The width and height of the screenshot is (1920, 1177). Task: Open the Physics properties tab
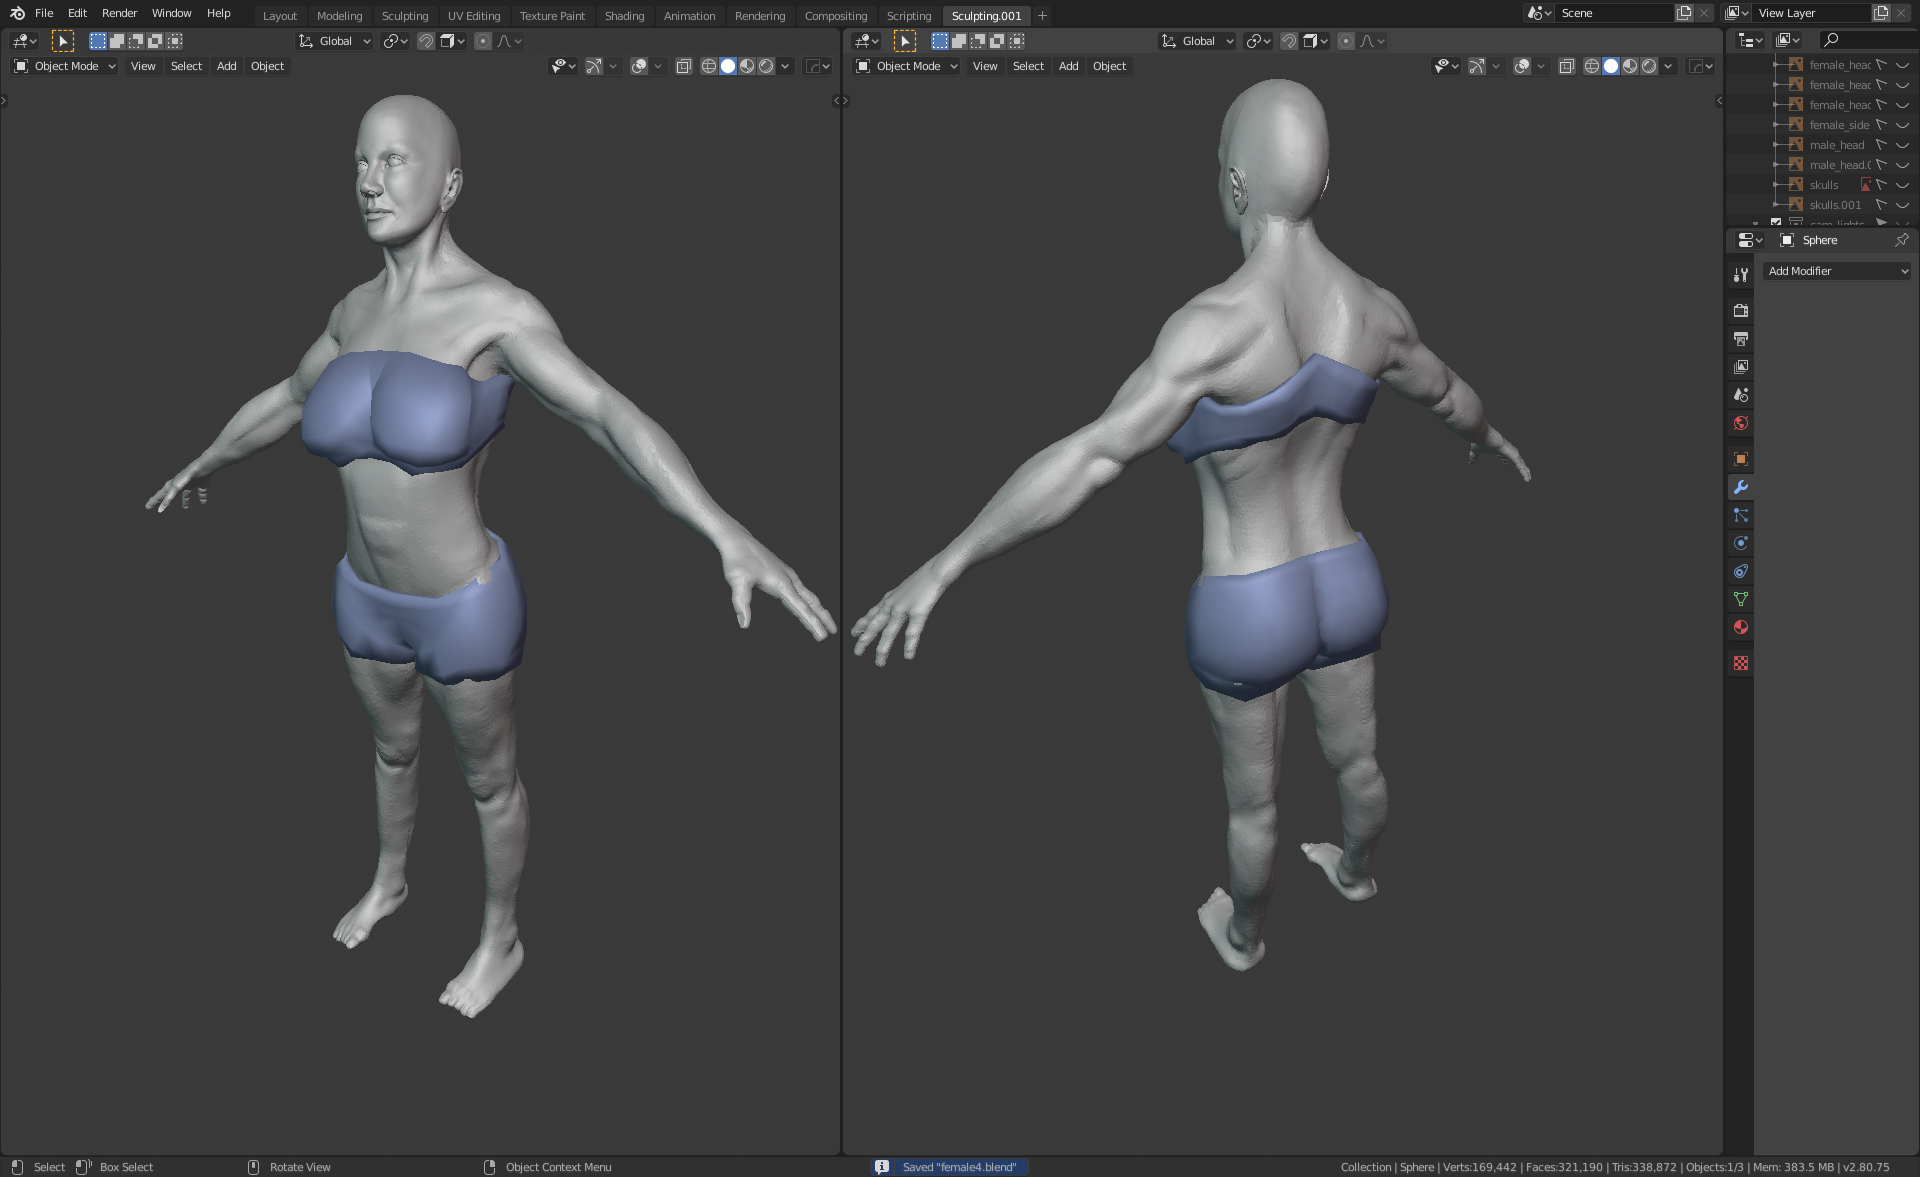(x=1741, y=543)
